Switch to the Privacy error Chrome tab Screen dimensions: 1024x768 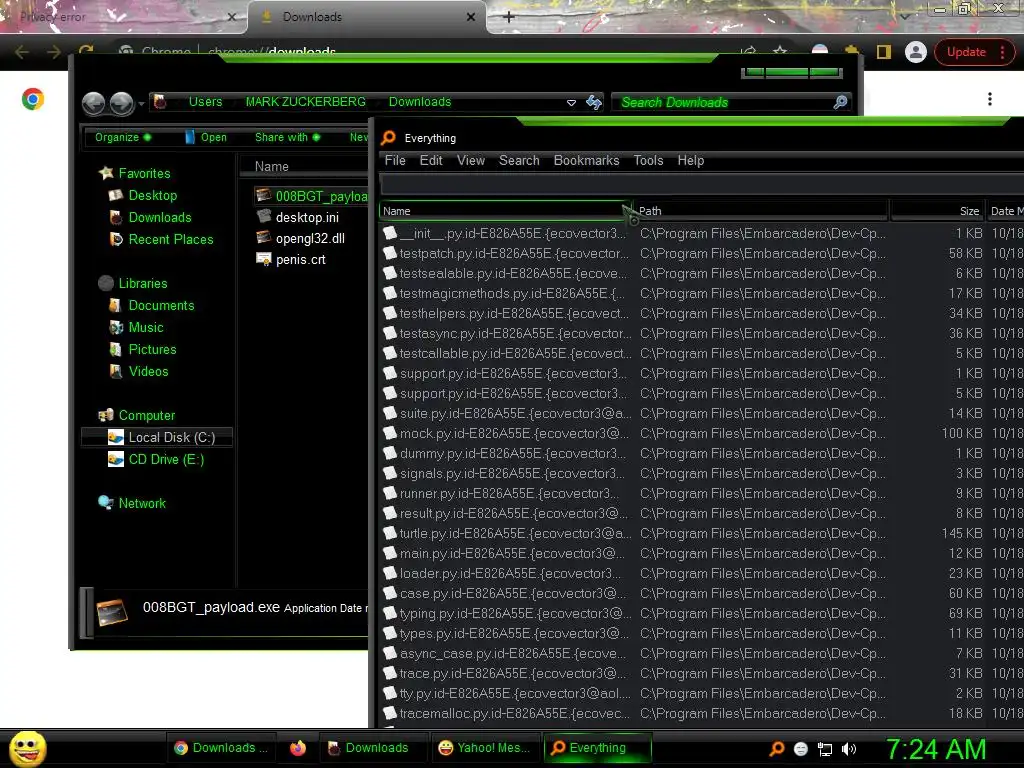click(123, 17)
